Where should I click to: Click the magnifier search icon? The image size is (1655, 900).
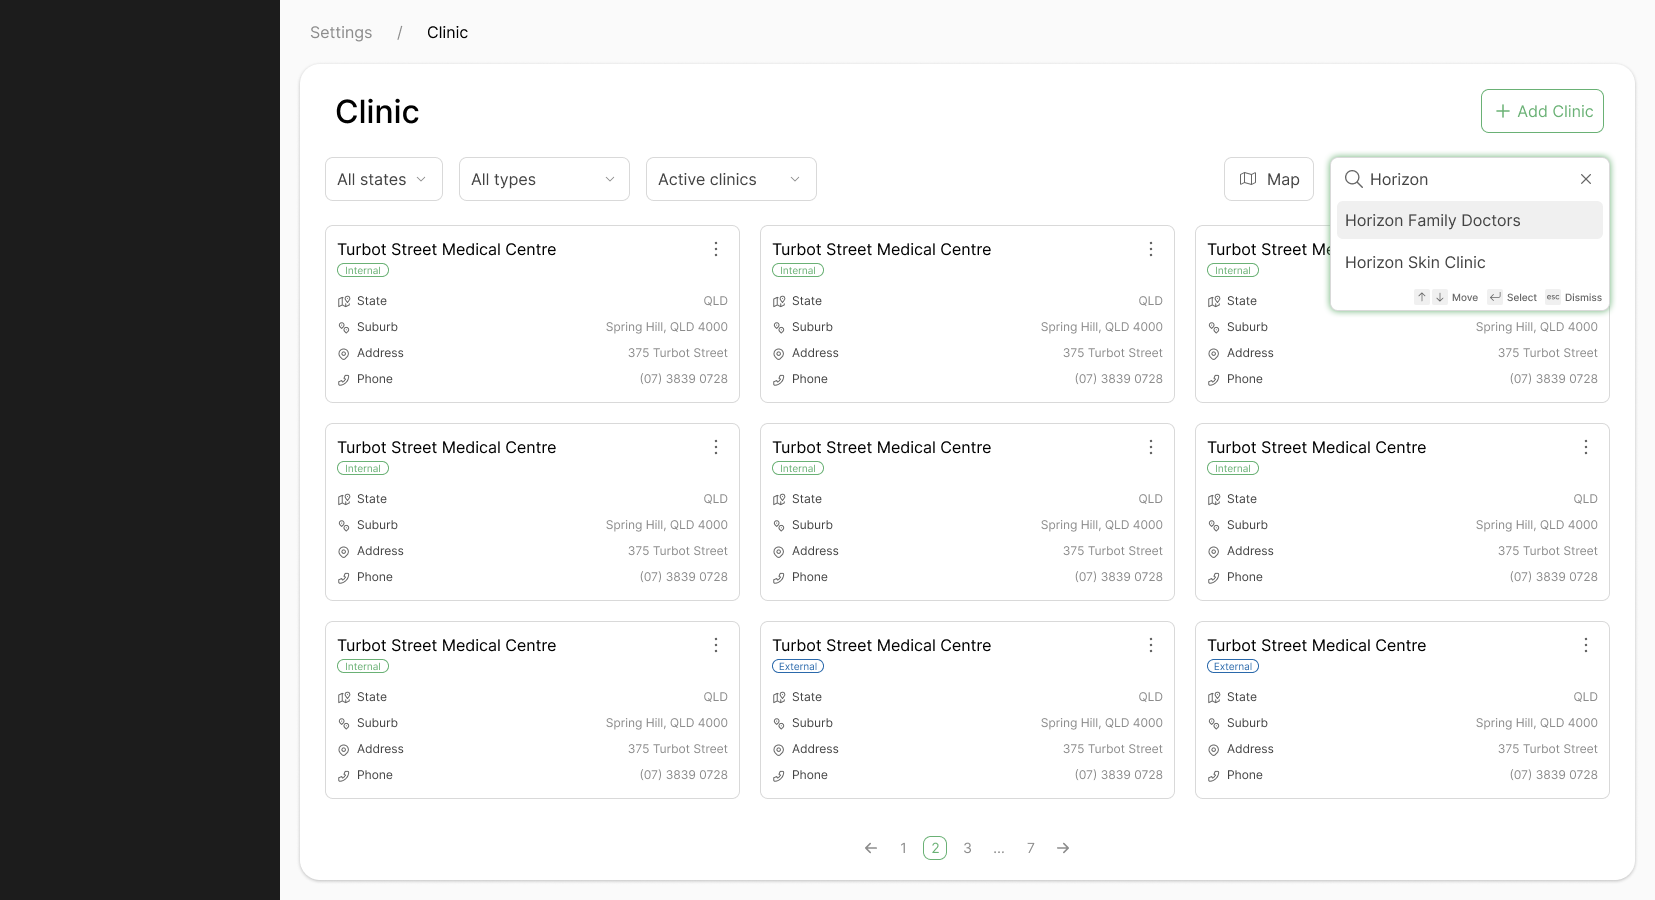tap(1354, 179)
